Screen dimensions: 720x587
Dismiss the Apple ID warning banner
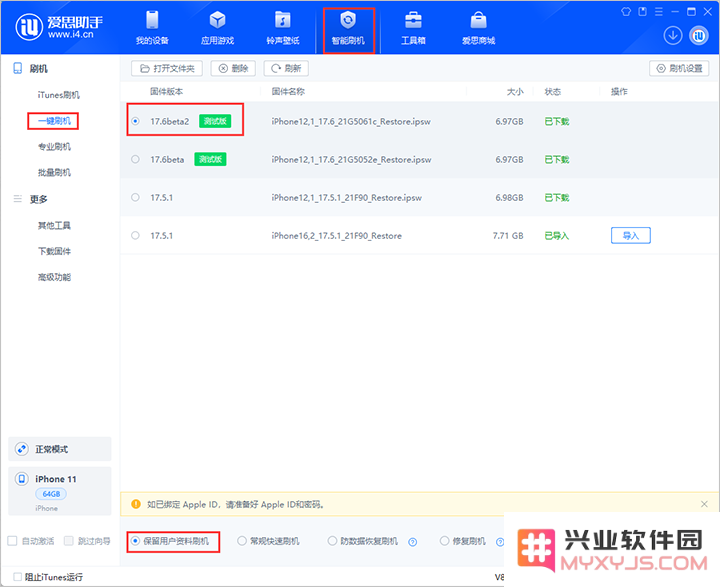click(x=704, y=504)
